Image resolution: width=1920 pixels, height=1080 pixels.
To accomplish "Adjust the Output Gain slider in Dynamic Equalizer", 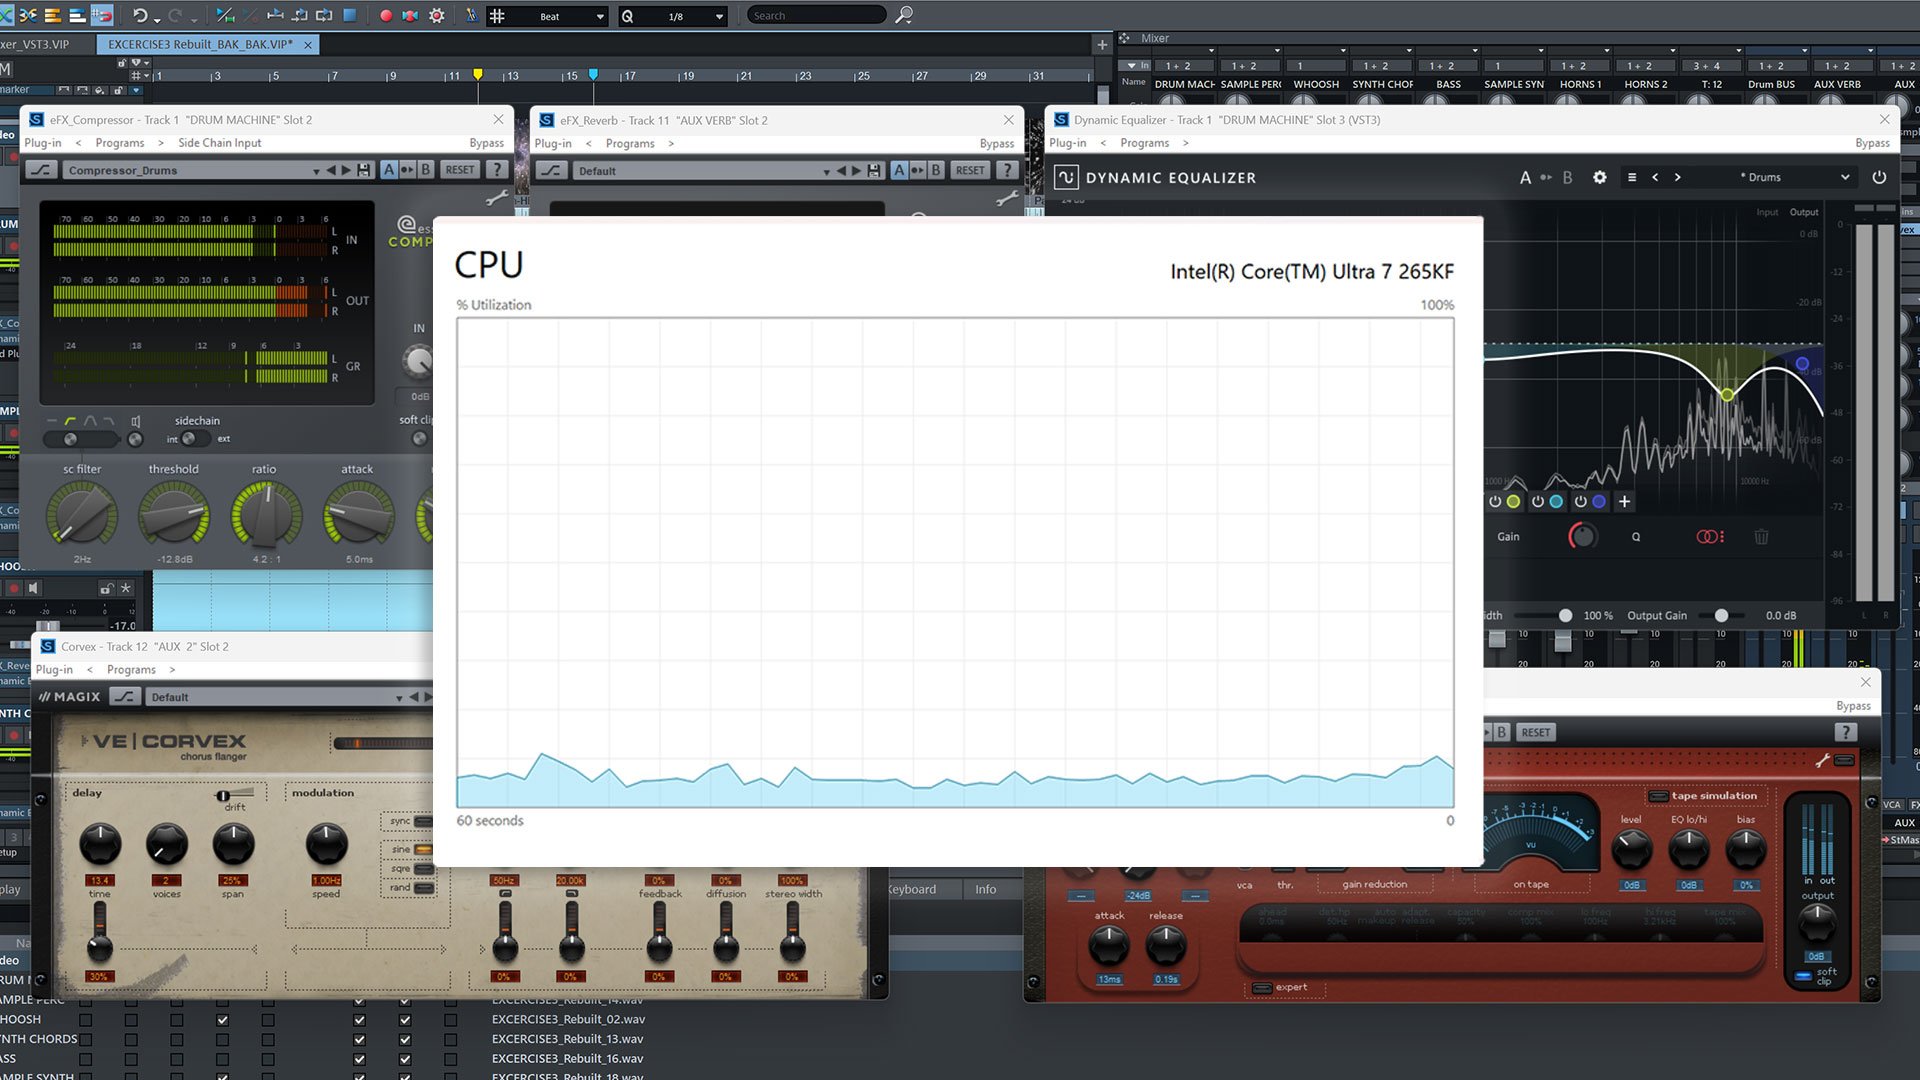I will pyautogui.click(x=1722, y=615).
